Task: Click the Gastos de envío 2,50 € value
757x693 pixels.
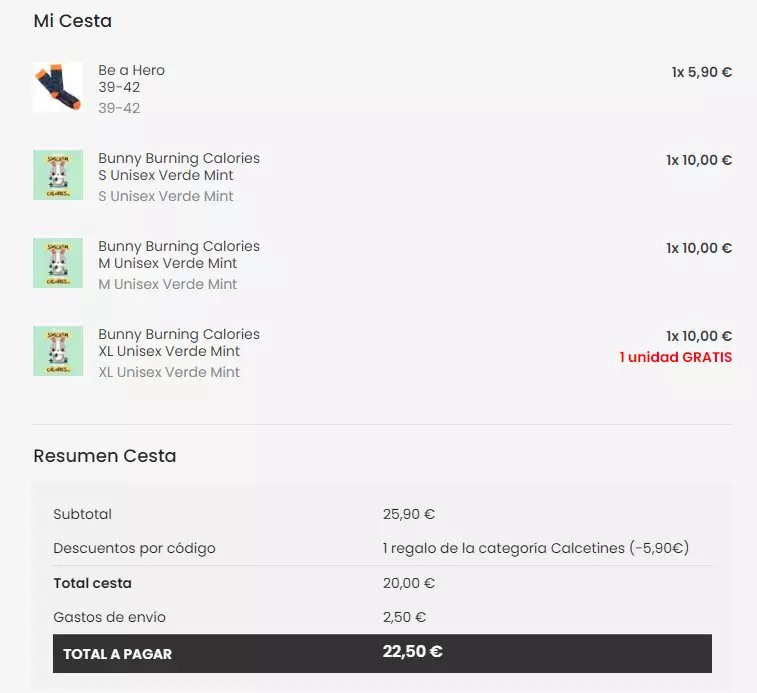Action: tap(405, 617)
